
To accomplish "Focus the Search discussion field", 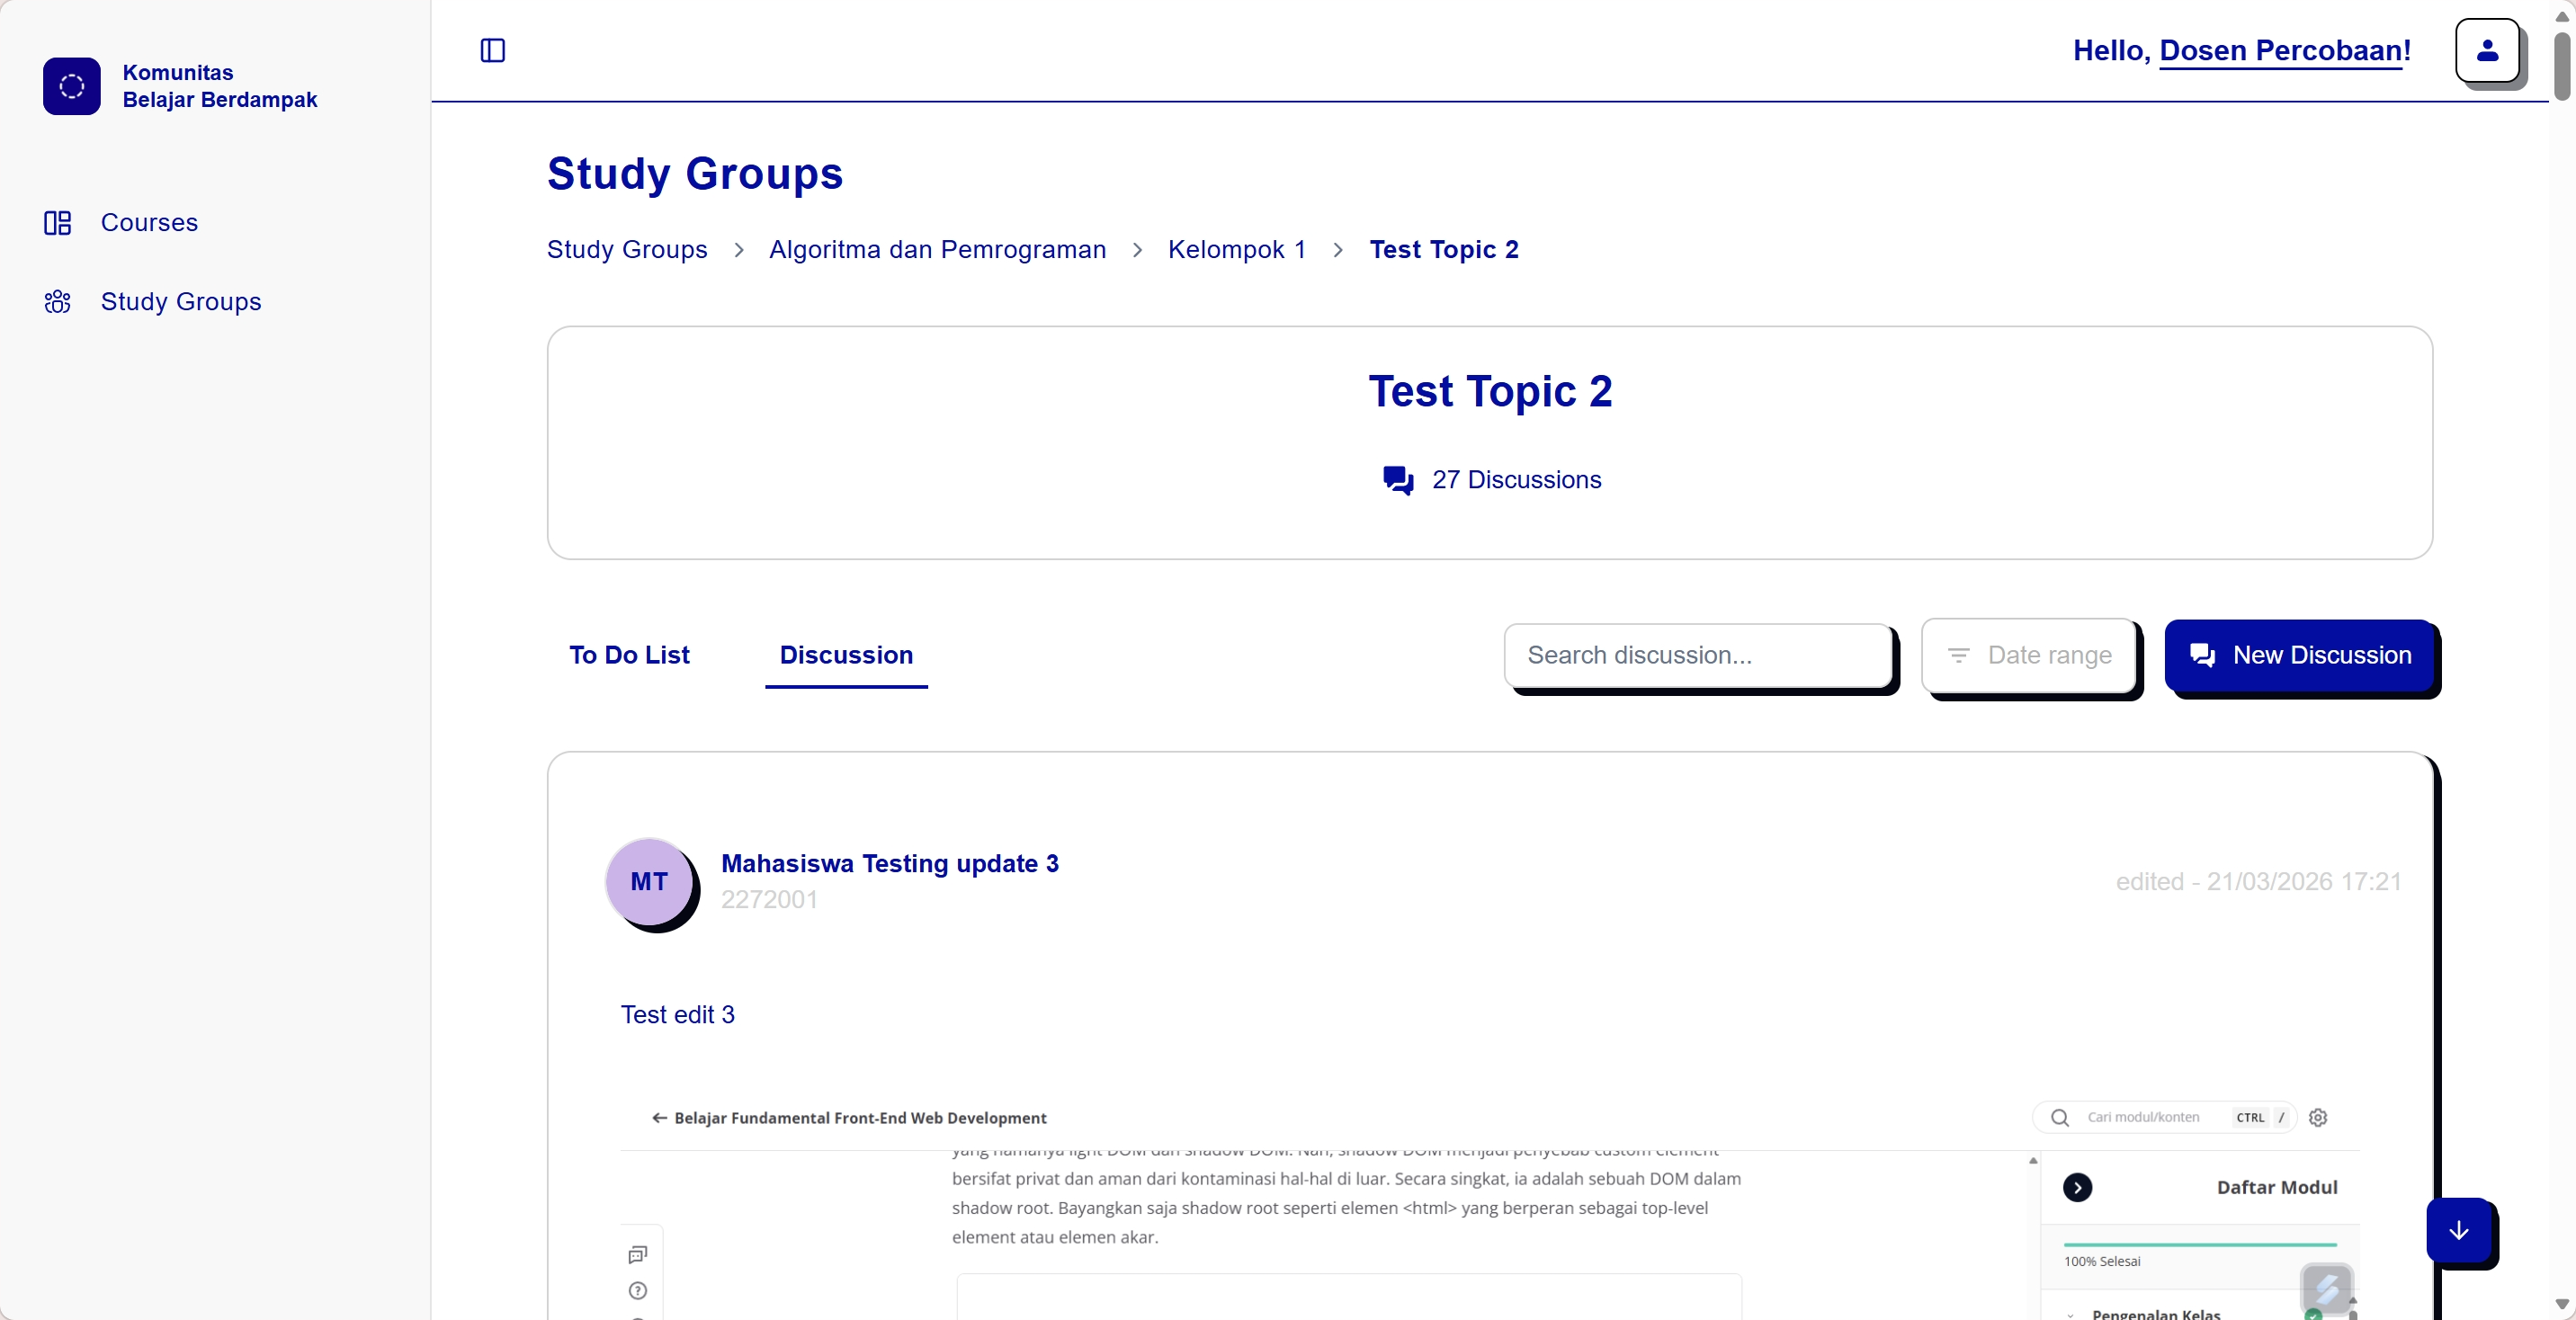I will 1698,655.
